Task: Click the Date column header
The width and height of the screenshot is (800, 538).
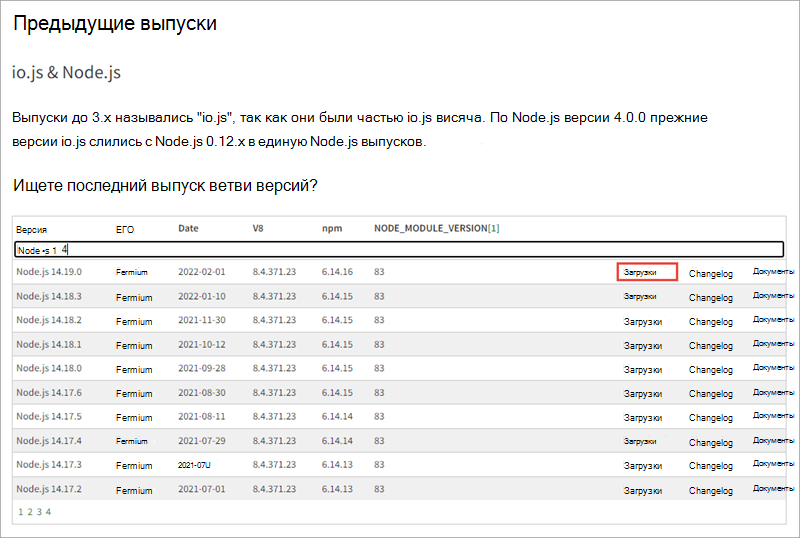Action: 188,228
